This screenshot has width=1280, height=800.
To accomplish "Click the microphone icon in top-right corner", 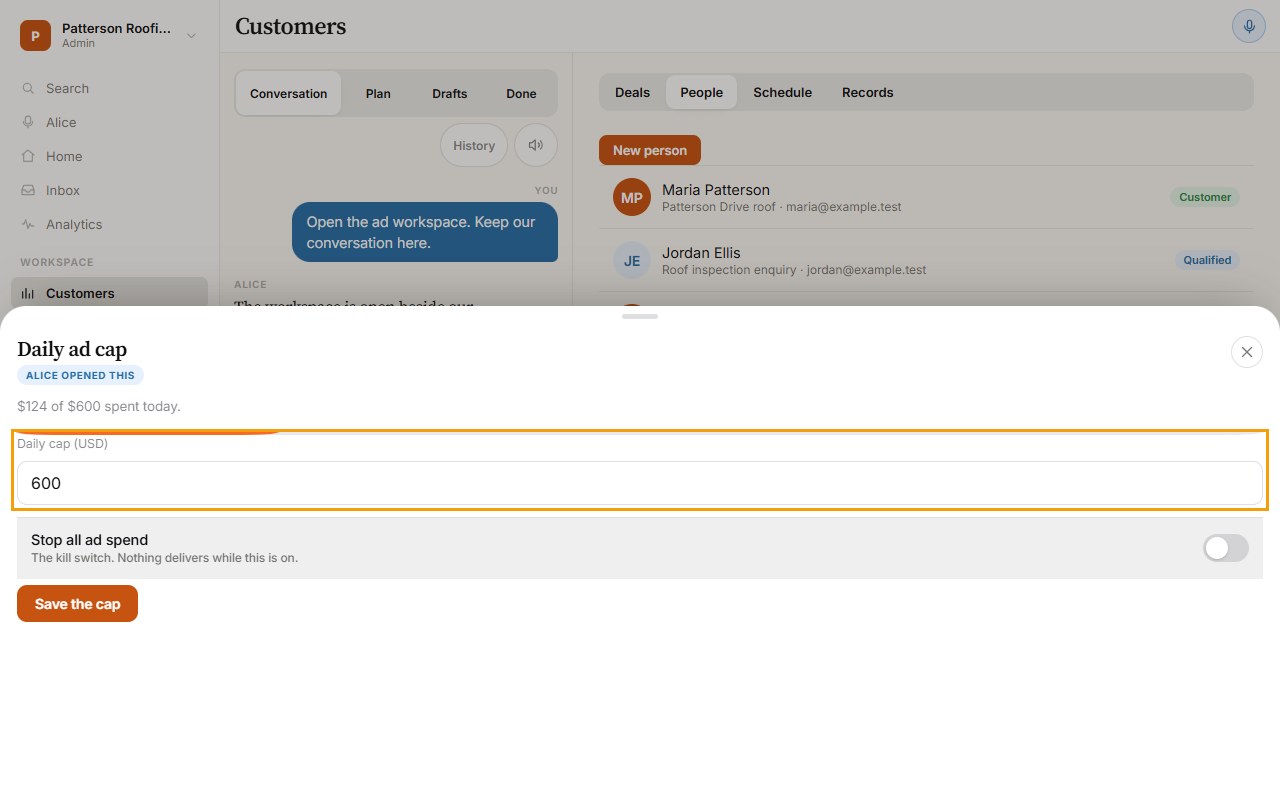I will point(1248,26).
